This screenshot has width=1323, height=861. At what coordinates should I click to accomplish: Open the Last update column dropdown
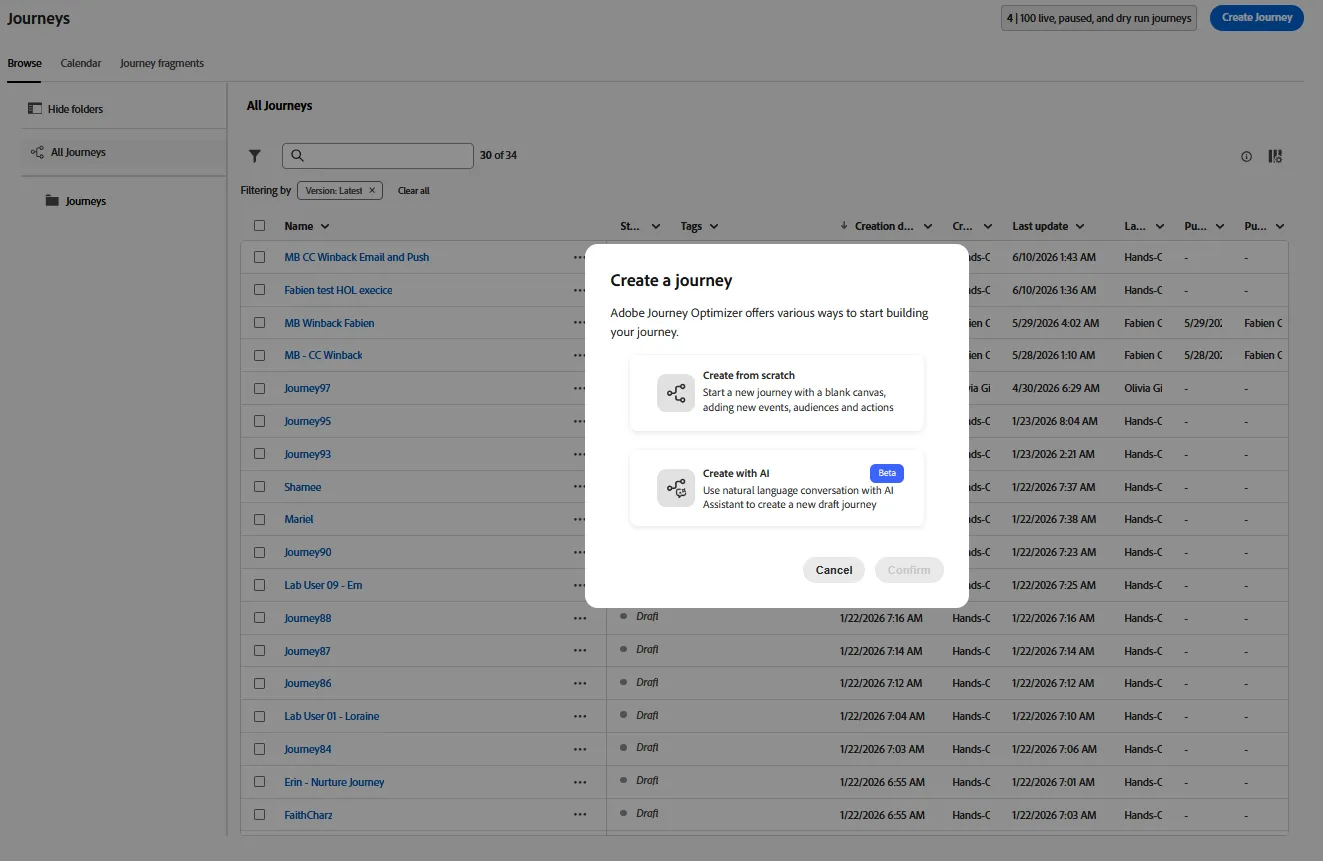click(x=1079, y=227)
